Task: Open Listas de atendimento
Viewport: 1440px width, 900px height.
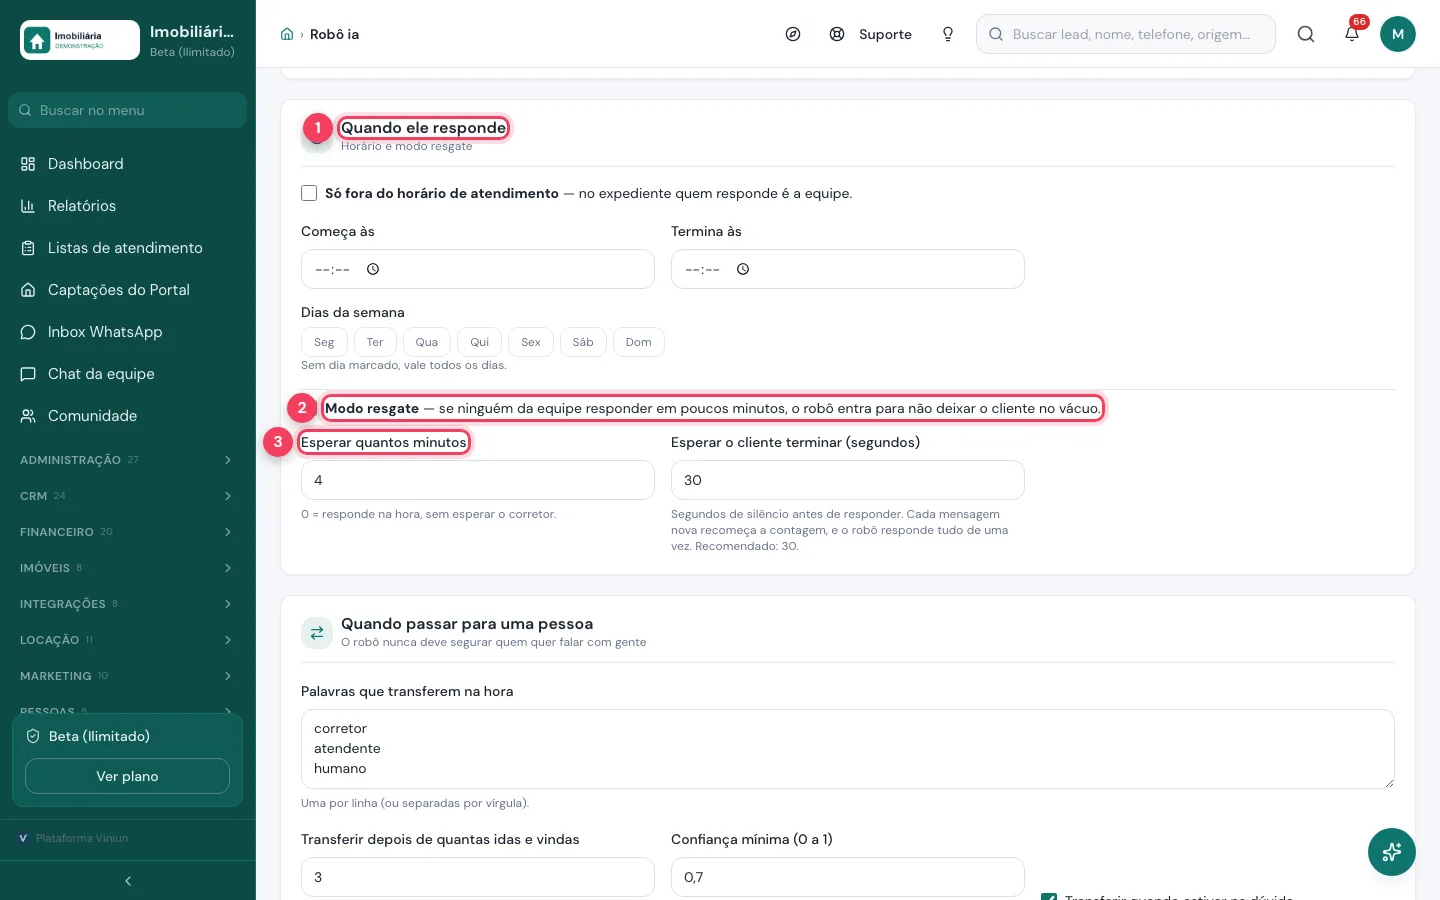Action: click(x=128, y=248)
